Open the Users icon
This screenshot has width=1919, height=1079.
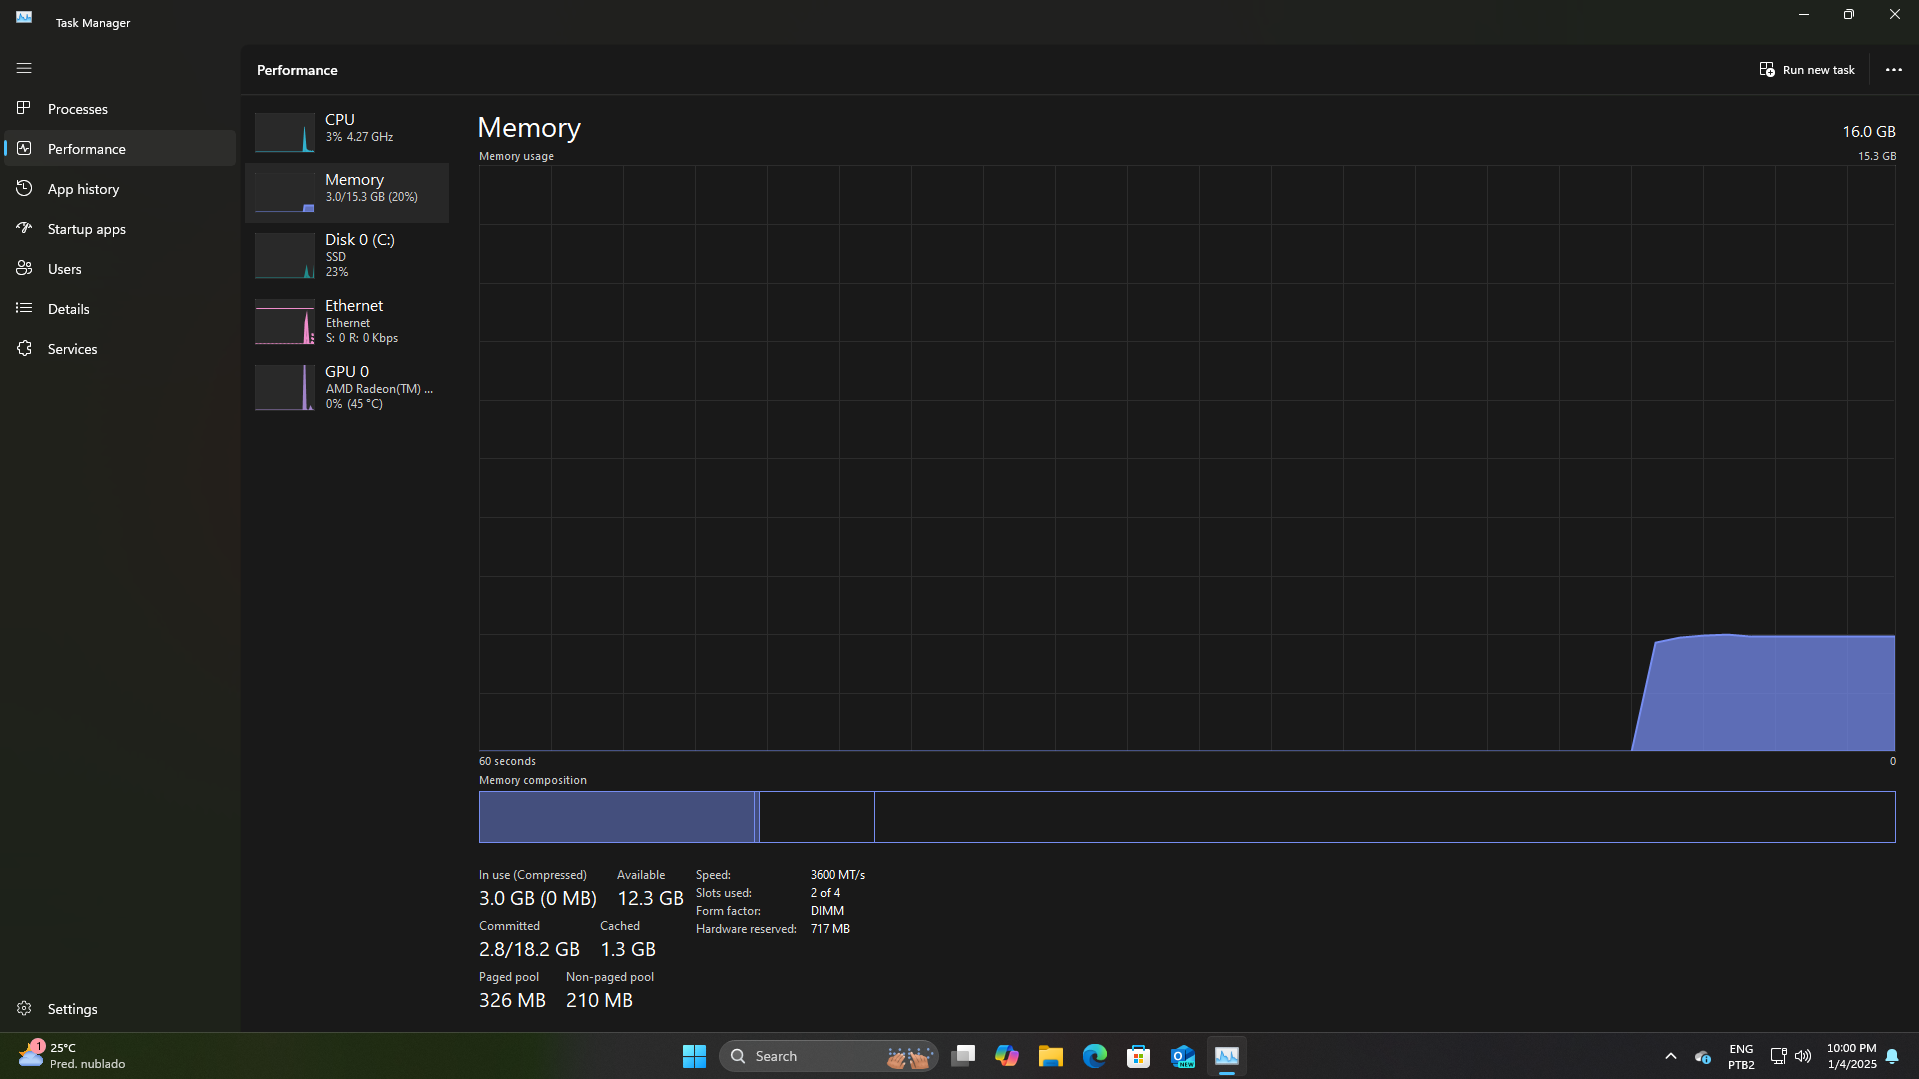(x=24, y=268)
